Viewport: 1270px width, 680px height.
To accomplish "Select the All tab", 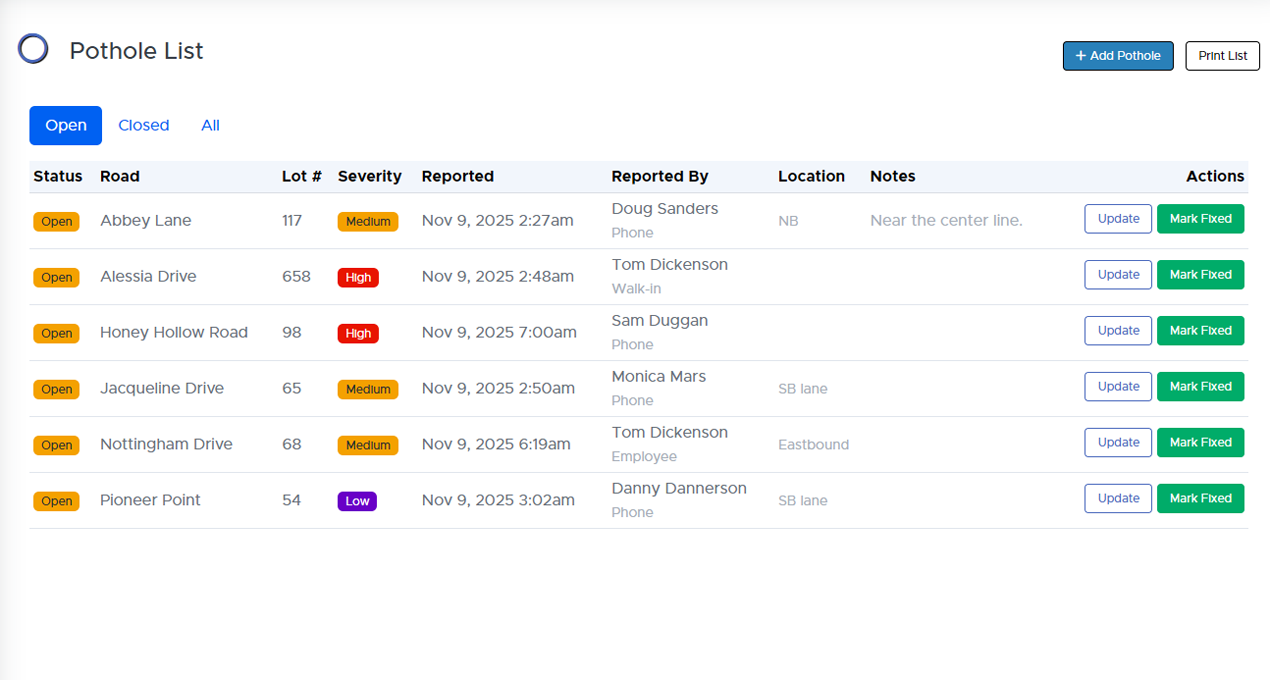I will pyautogui.click(x=210, y=126).
